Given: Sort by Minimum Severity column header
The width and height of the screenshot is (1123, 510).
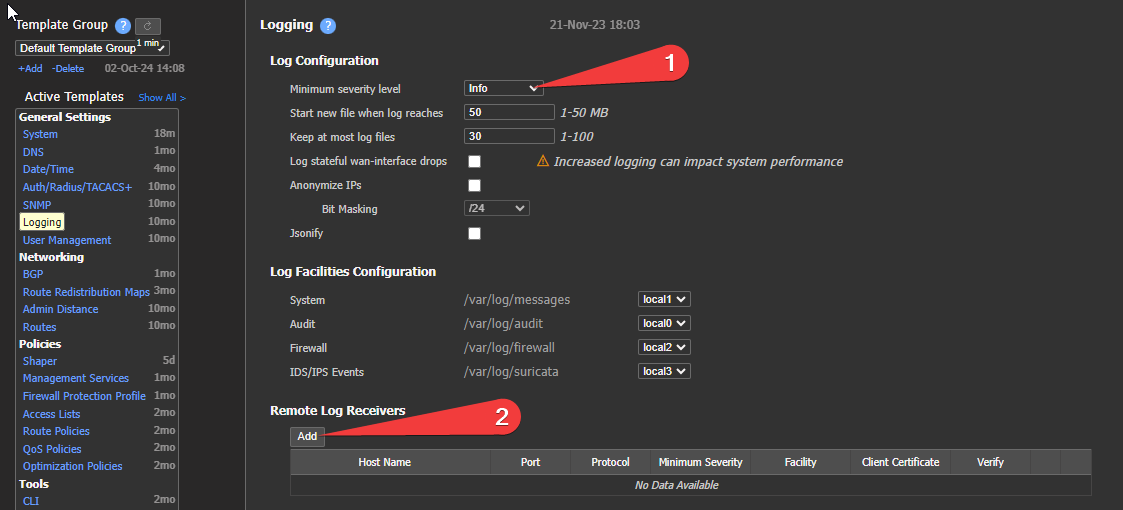Looking at the screenshot, I should pos(700,462).
